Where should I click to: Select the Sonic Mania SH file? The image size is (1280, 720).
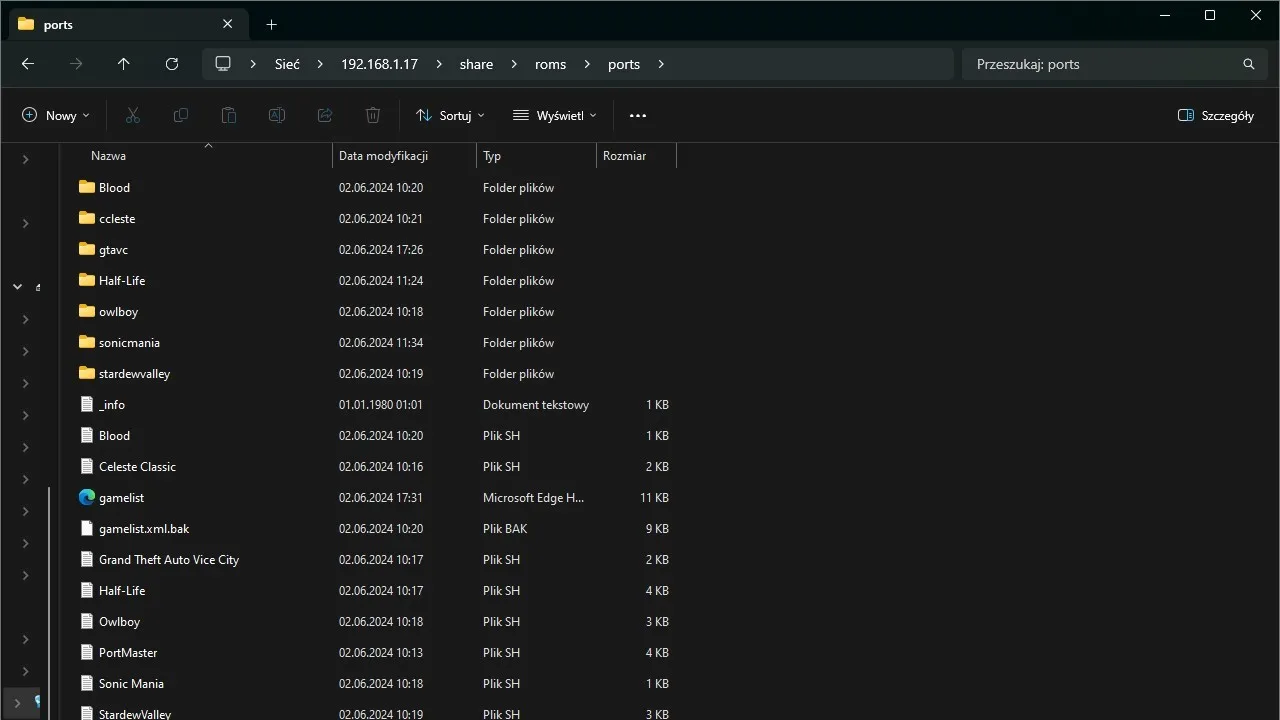[131, 684]
